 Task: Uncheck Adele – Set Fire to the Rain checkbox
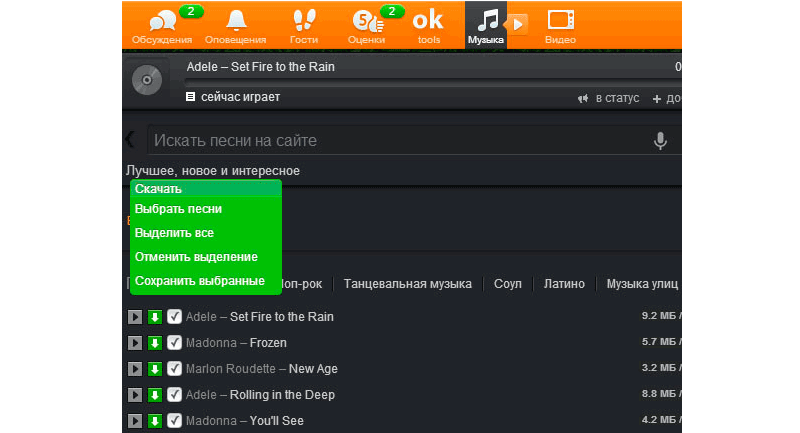[x=174, y=317]
